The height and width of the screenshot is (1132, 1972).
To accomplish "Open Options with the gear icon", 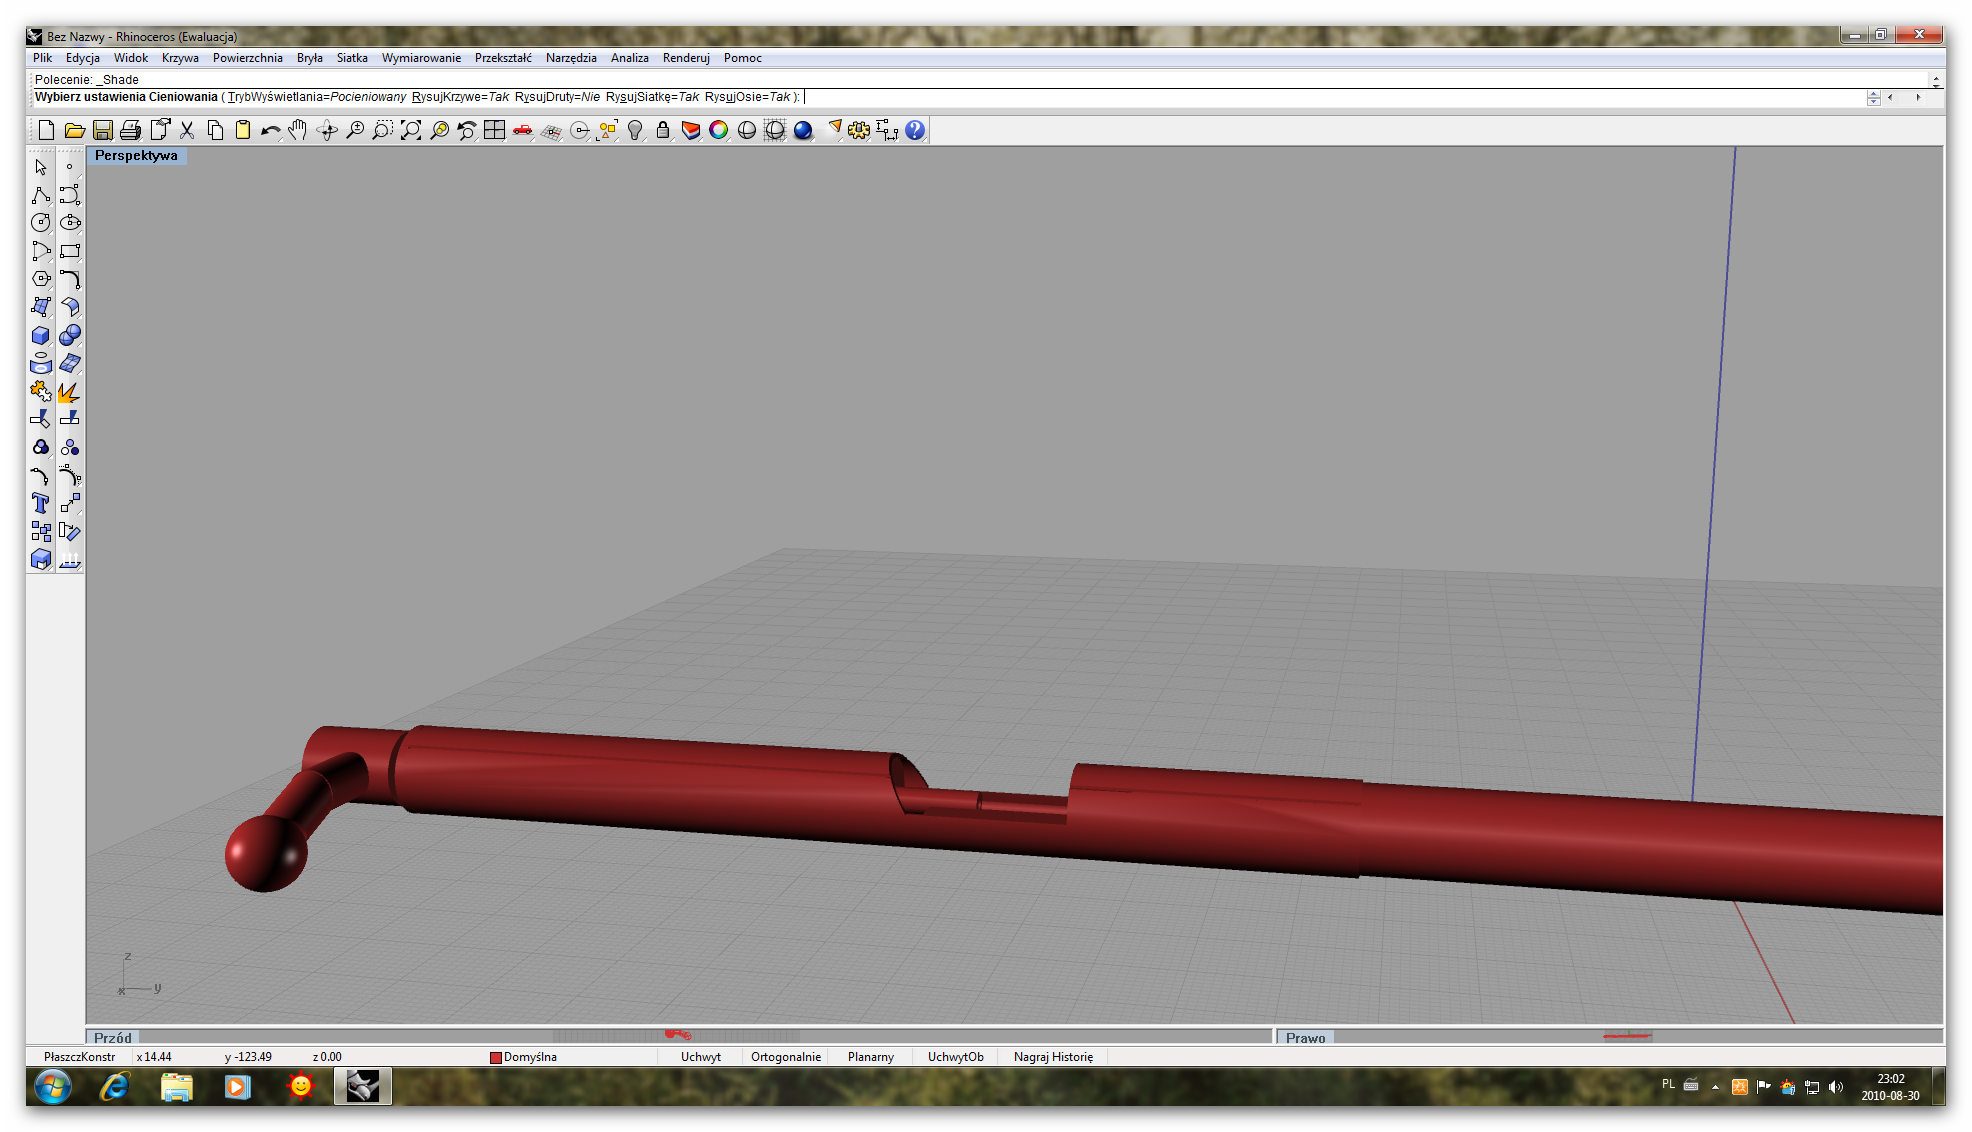I will (x=859, y=130).
